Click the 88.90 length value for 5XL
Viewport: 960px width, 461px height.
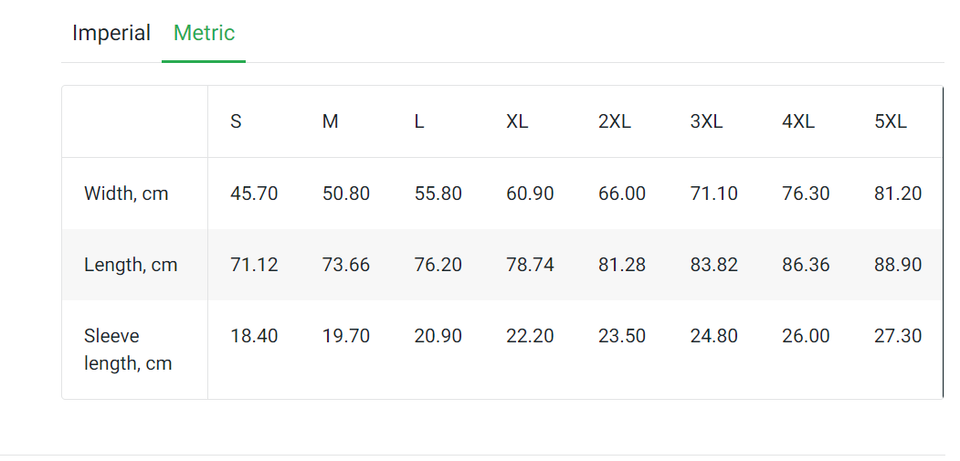click(x=898, y=265)
